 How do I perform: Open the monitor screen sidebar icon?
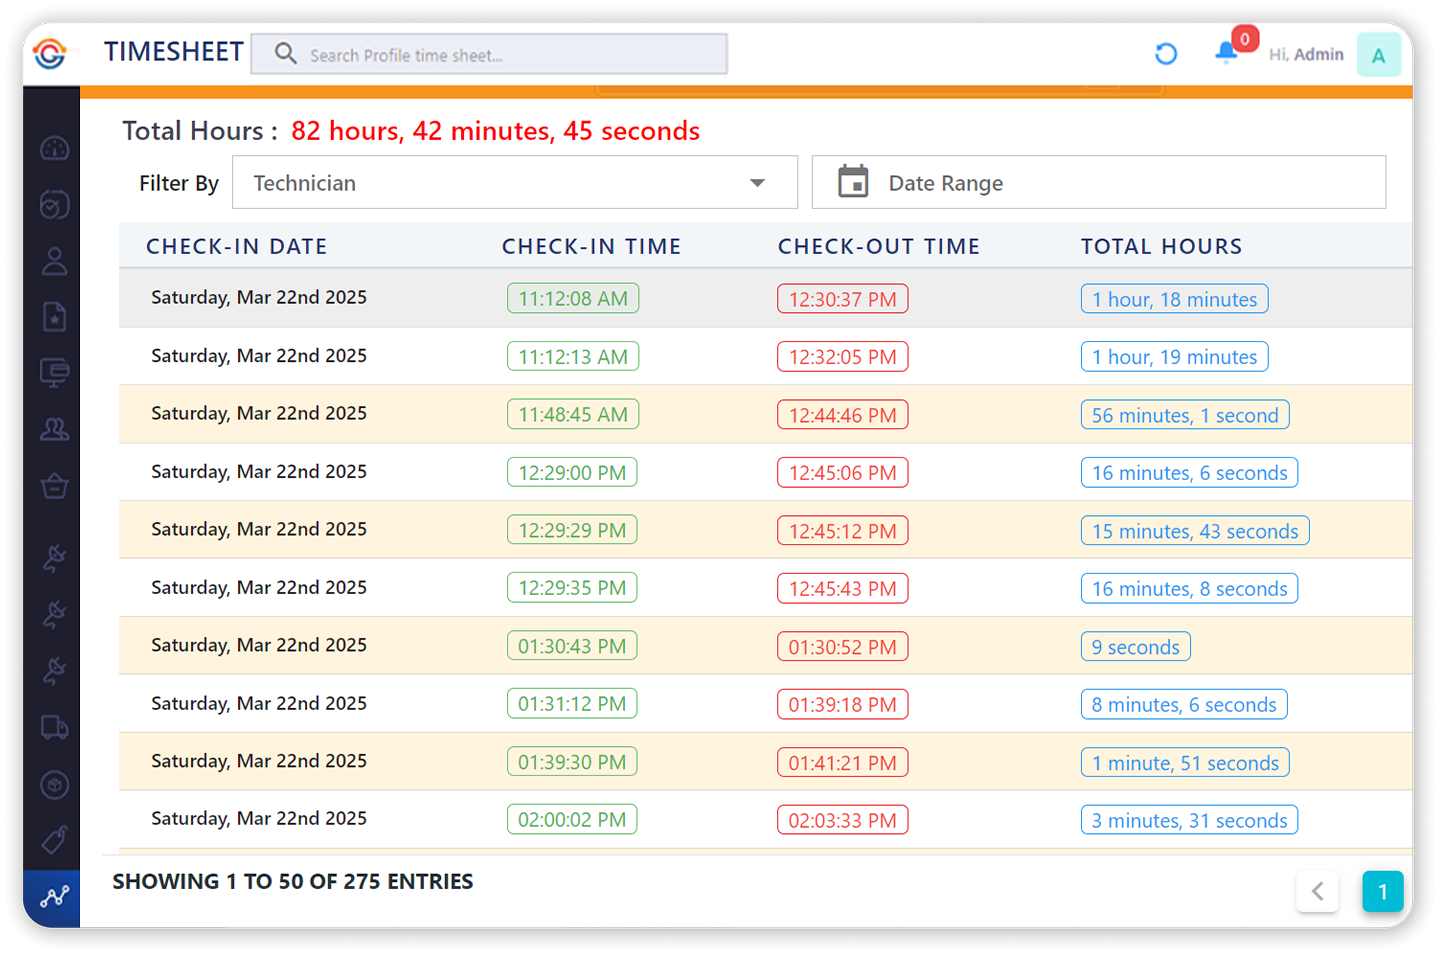click(54, 373)
